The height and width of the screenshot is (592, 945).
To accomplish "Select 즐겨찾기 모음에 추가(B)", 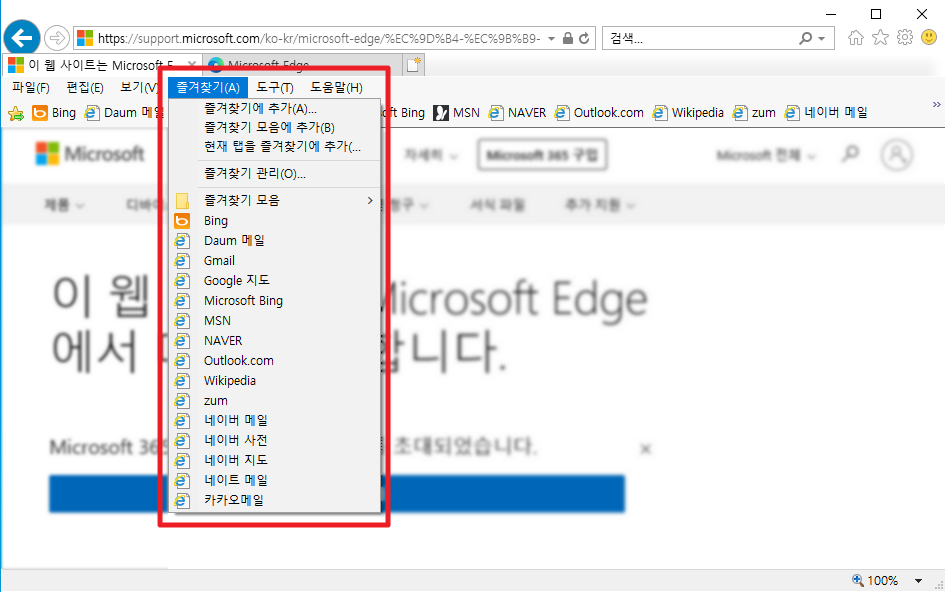I will coord(275,128).
